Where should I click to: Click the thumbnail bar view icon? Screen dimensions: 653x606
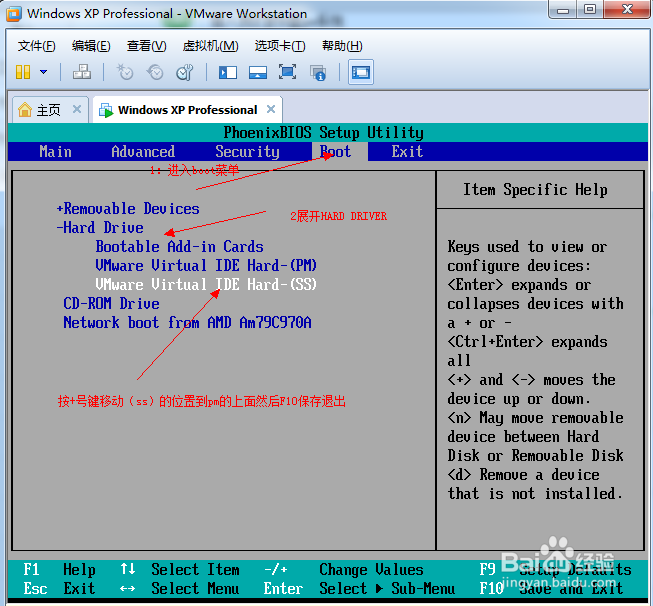(x=258, y=72)
